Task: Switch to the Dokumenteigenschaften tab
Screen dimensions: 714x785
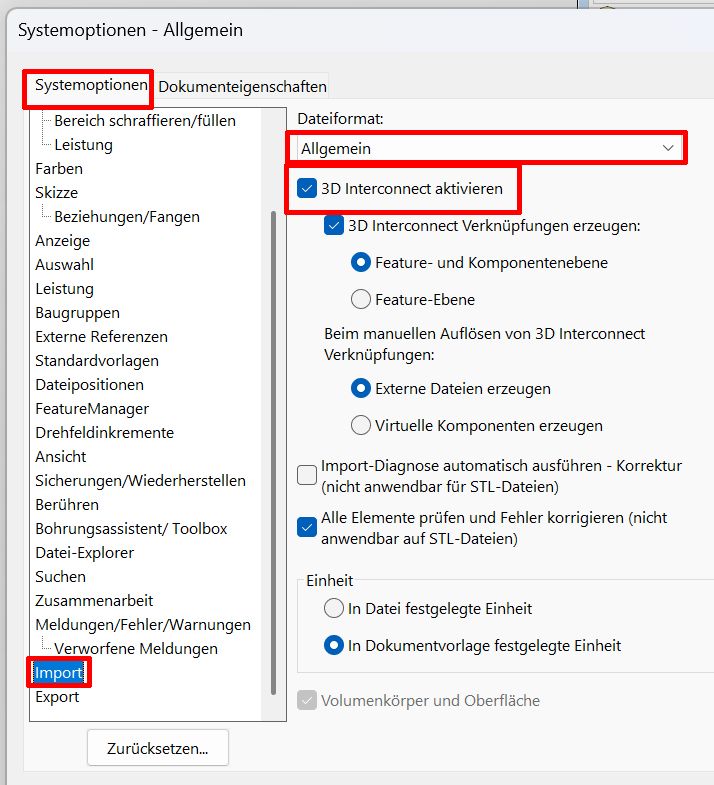Action: click(x=242, y=87)
